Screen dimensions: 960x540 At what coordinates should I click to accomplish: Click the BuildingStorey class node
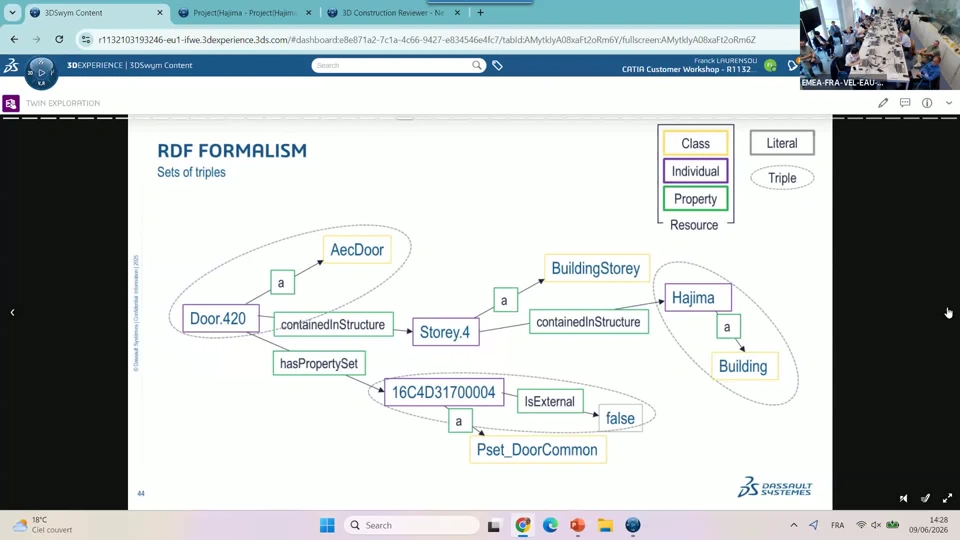pos(596,268)
